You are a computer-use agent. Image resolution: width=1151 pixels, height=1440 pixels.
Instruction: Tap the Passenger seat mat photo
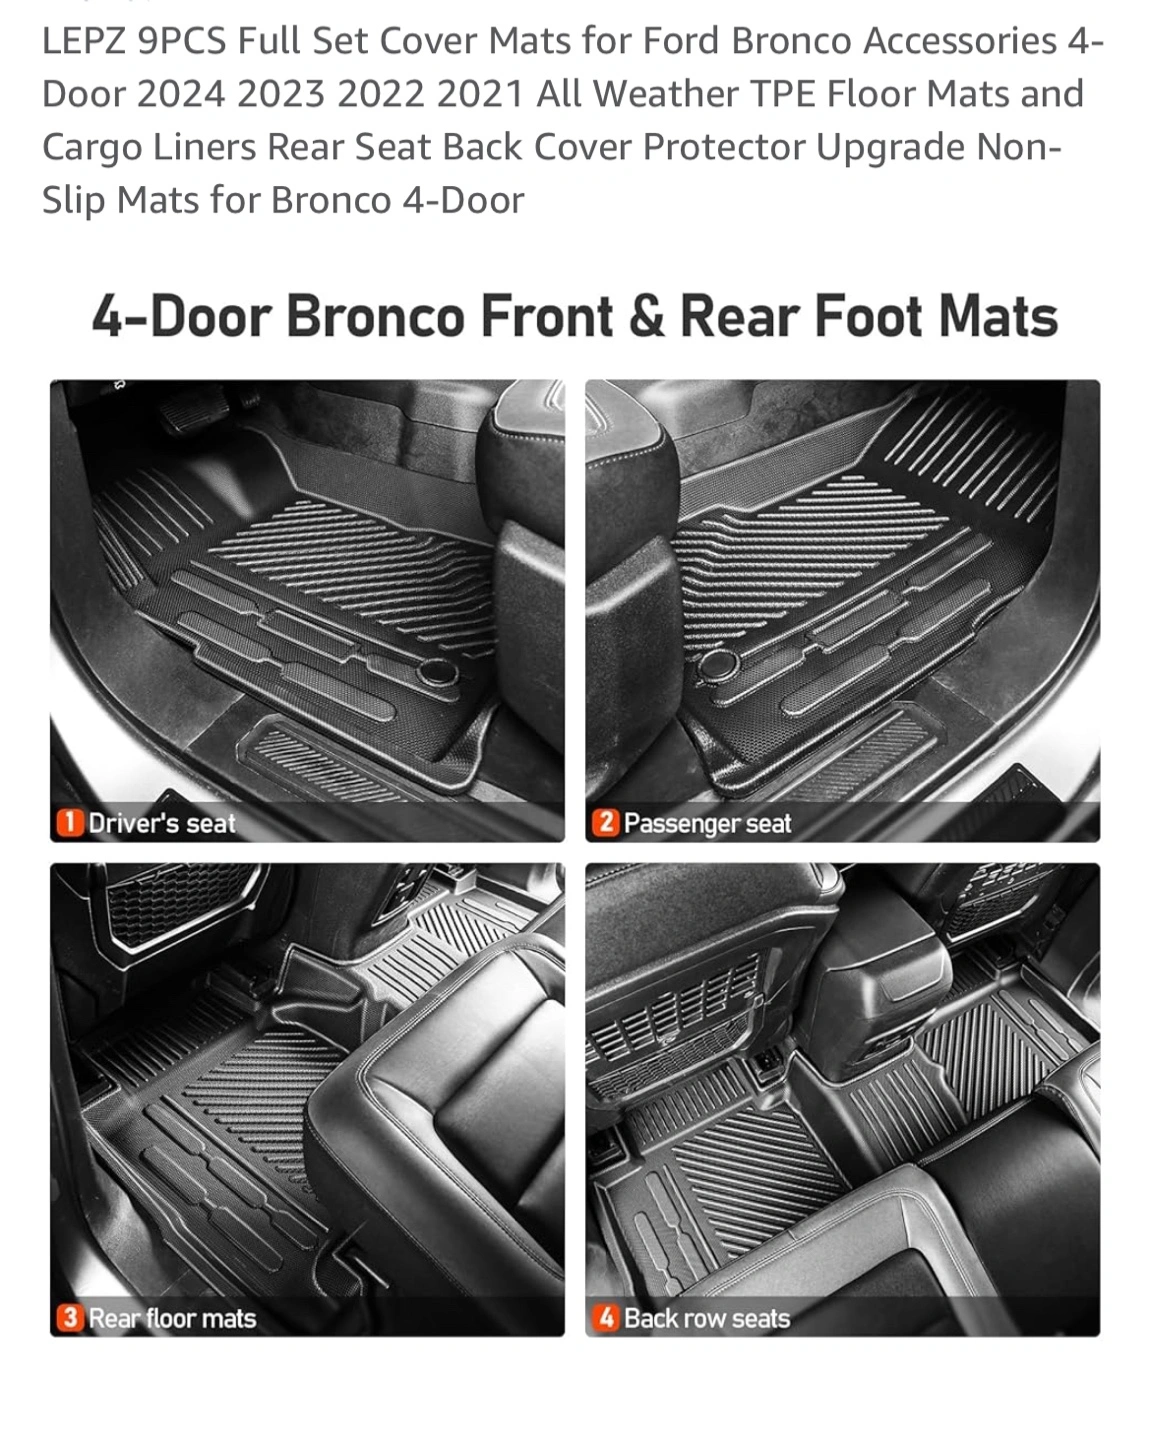click(842, 610)
